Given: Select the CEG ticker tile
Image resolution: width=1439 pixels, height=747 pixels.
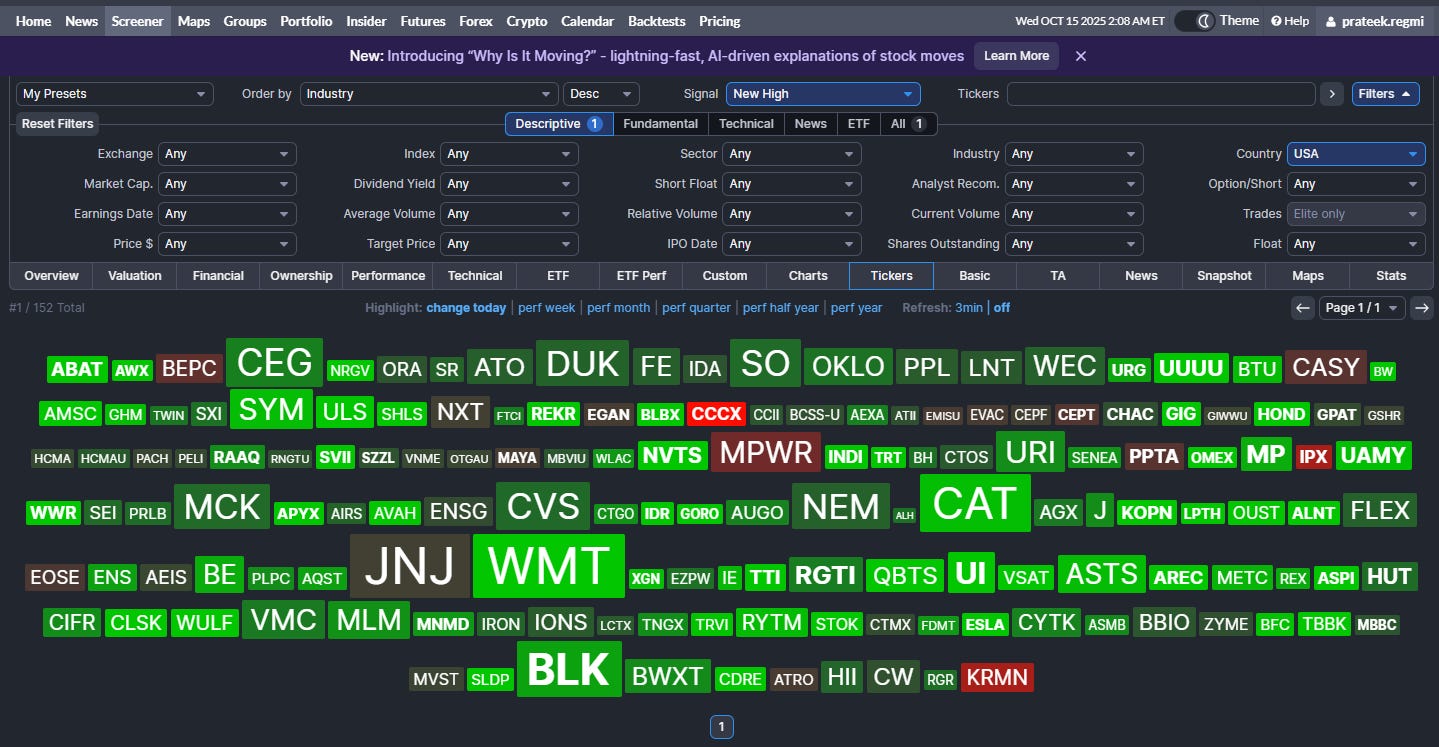Looking at the screenshot, I should (x=274, y=362).
